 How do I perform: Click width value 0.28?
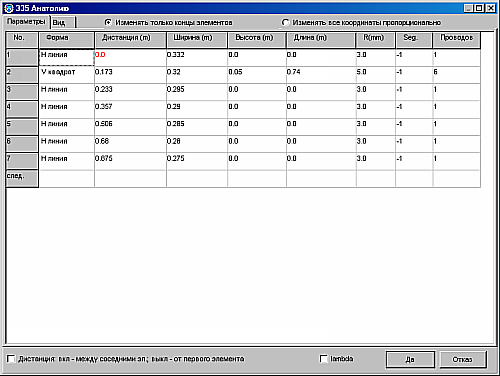(x=197, y=144)
